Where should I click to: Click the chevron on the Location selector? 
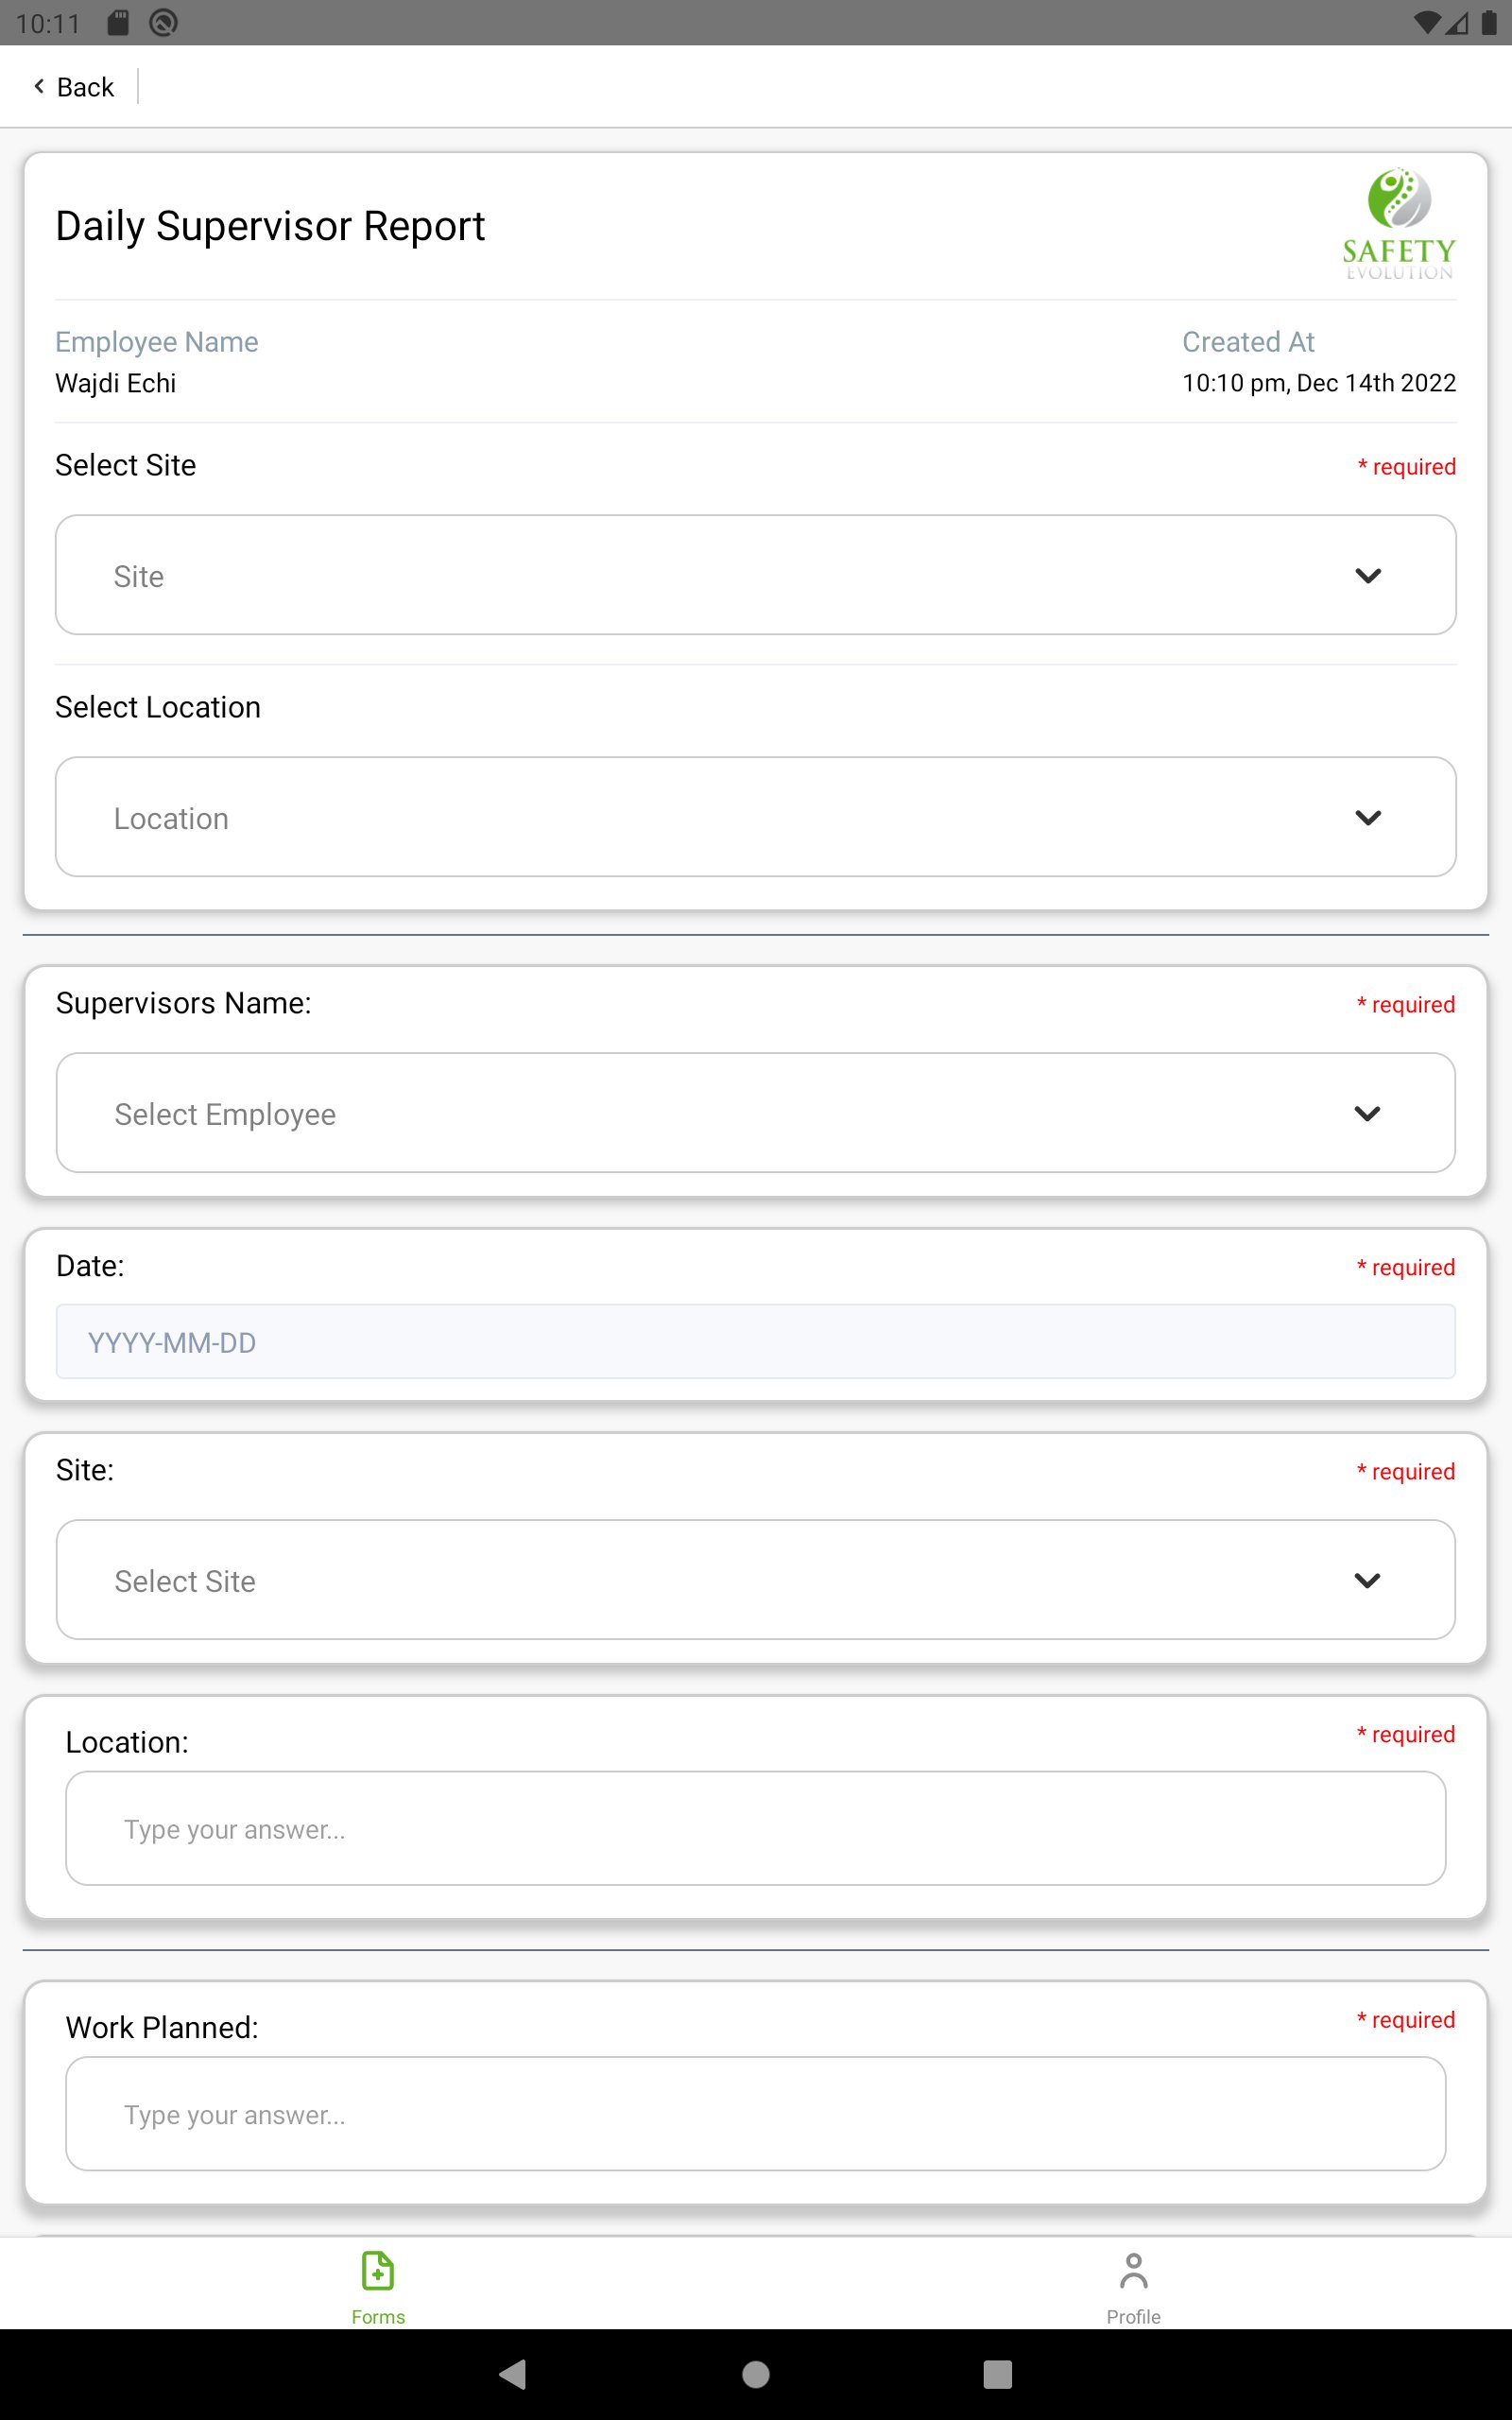(1369, 817)
